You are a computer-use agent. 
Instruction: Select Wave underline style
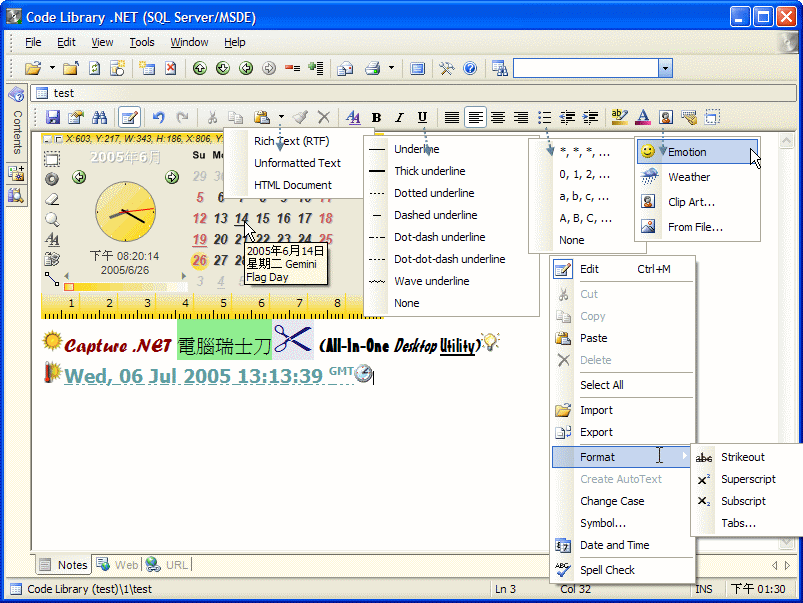432,281
